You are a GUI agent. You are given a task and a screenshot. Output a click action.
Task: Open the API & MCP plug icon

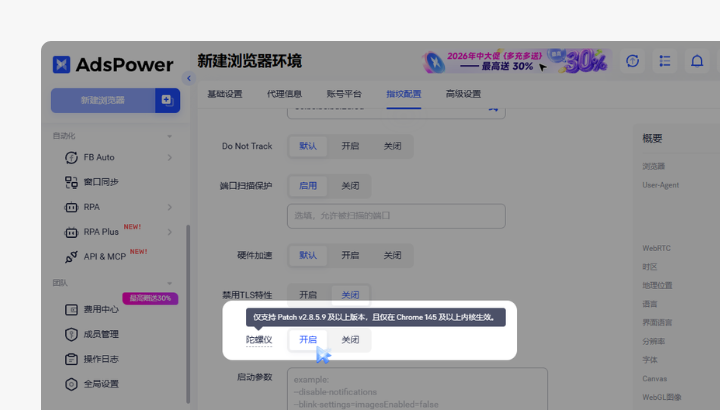click(71, 257)
